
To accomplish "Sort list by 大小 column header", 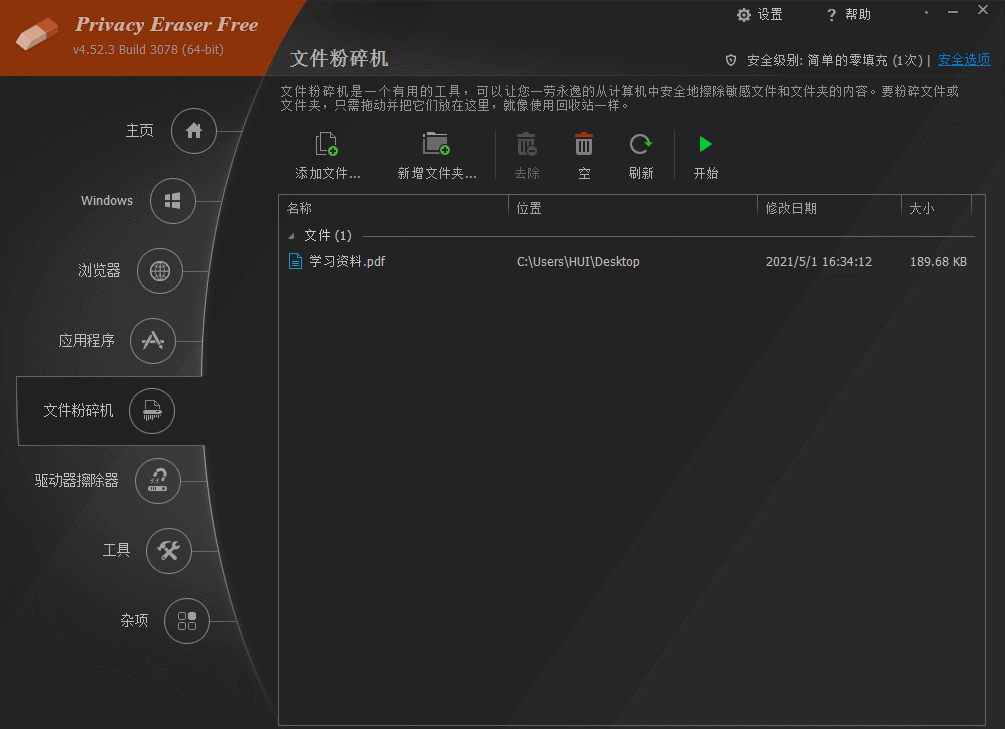I will 936,208.
